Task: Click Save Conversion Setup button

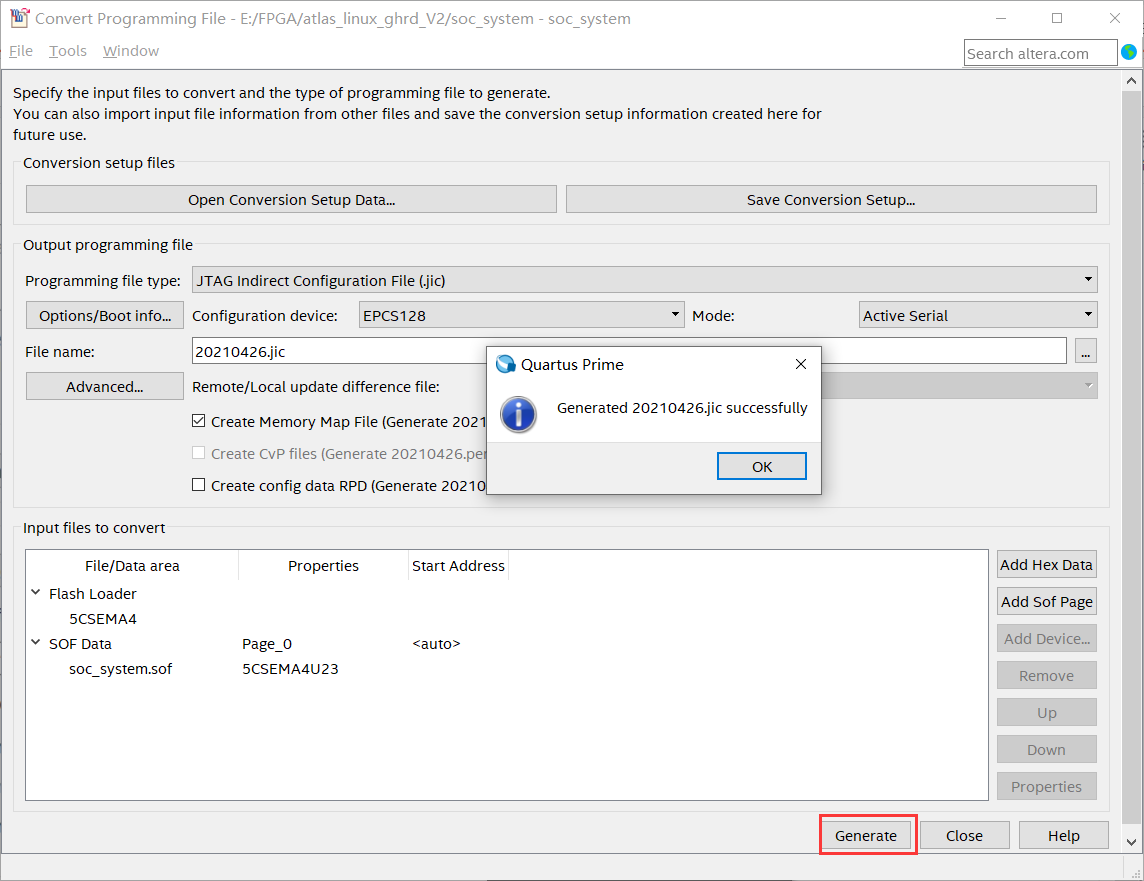Action: [831, 199]
